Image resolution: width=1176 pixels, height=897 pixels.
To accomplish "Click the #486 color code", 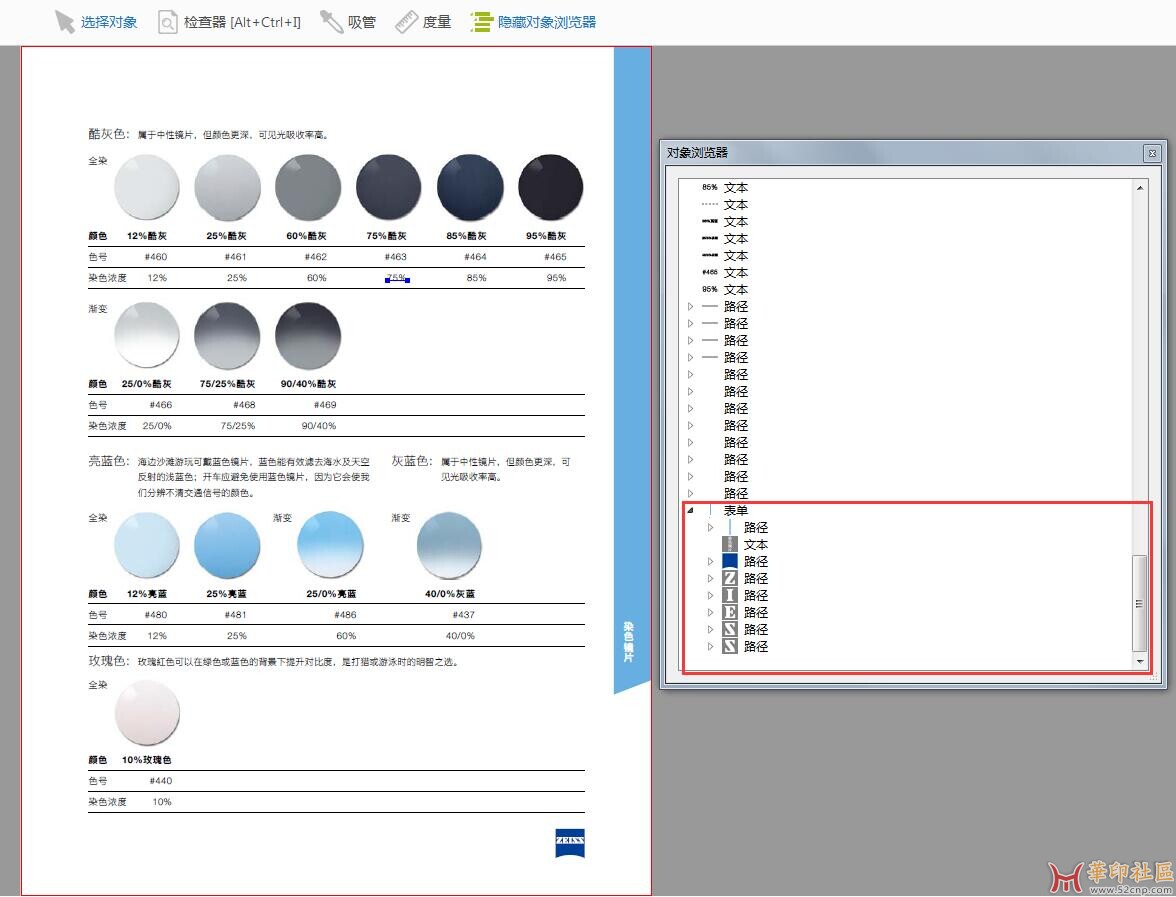I will coord(345,614).
